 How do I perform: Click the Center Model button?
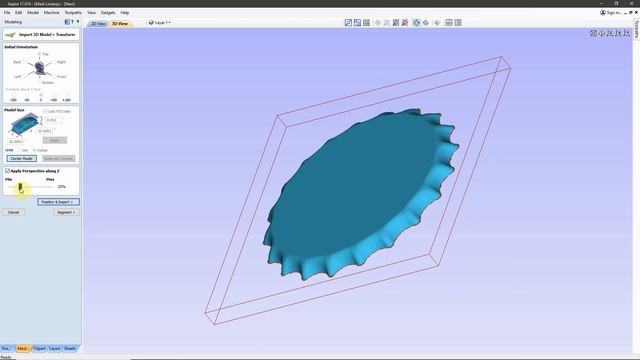[x=22, y=158]
